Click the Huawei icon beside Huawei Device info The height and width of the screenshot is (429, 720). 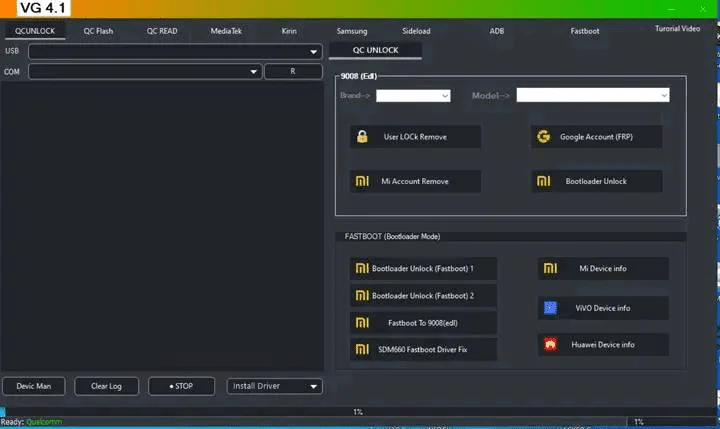click(550, 344)
